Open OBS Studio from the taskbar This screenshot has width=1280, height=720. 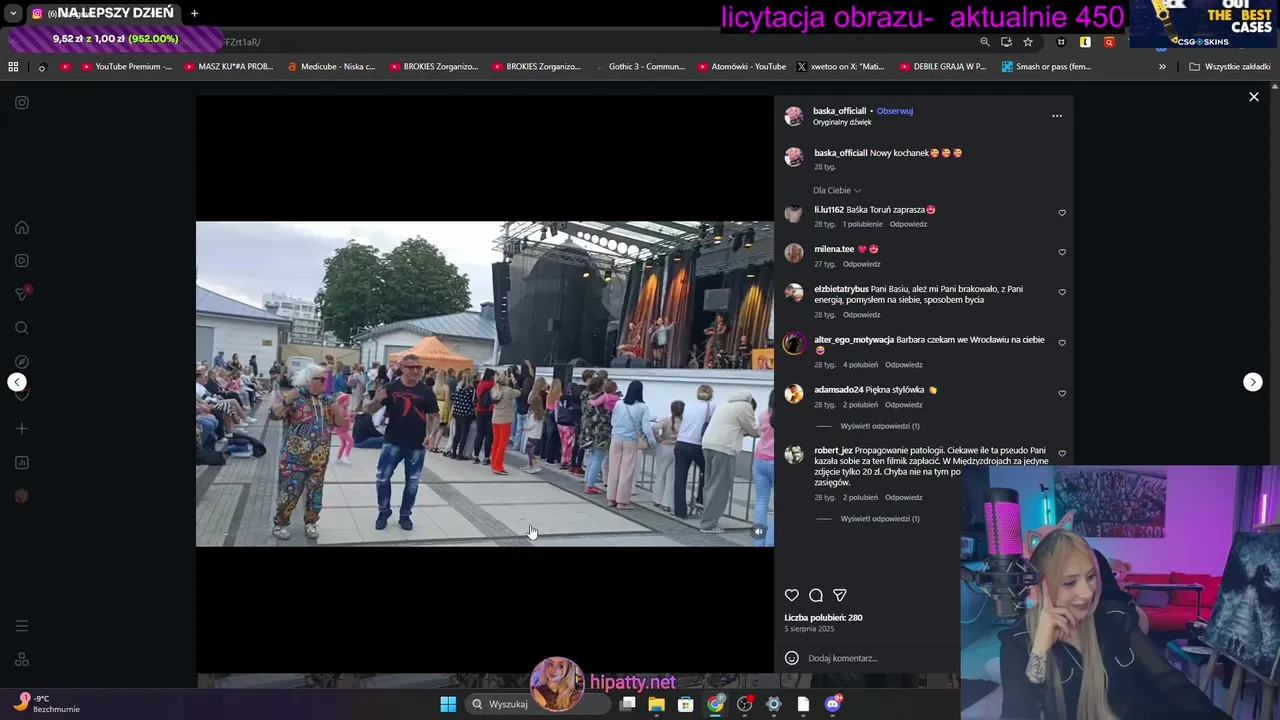coord(744,704)
